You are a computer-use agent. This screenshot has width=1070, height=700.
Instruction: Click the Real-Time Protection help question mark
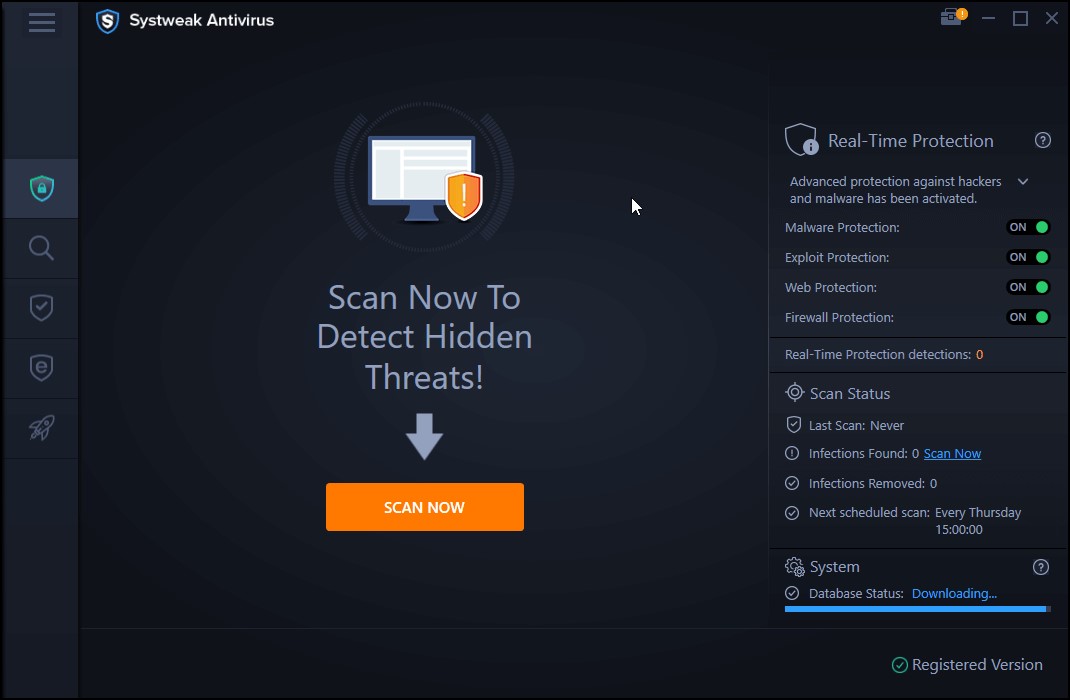[1043, 140]
